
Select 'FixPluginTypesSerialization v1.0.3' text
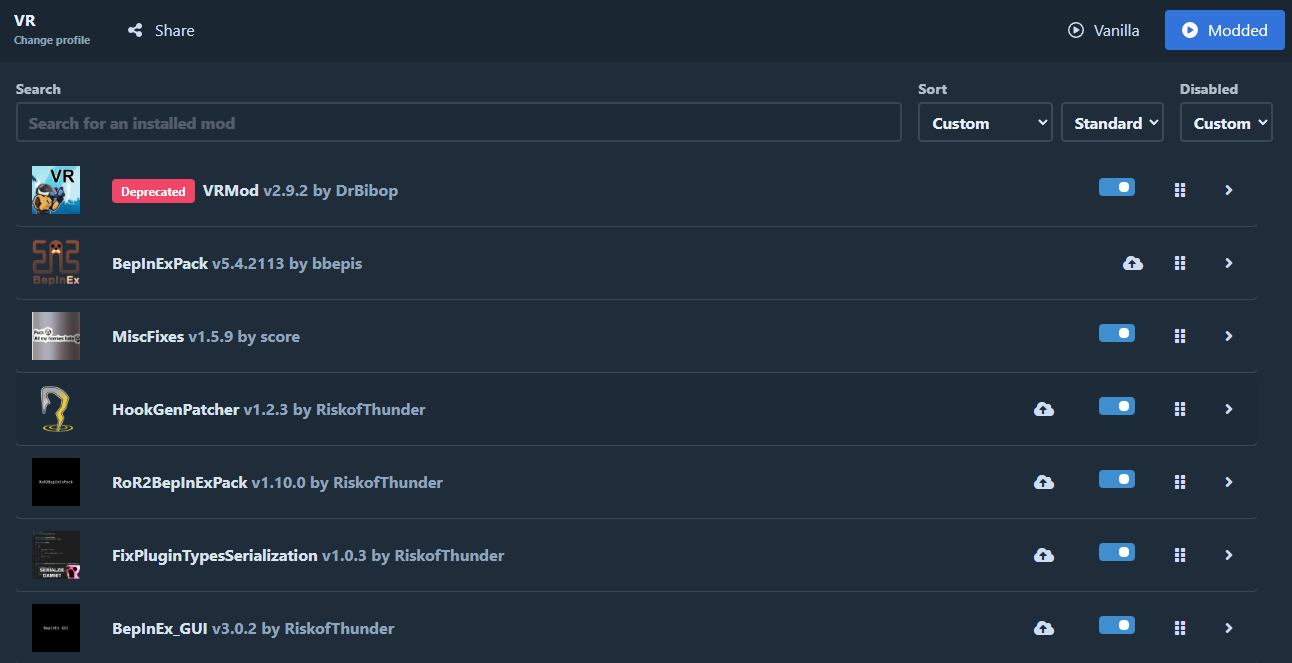click(239, 555)
